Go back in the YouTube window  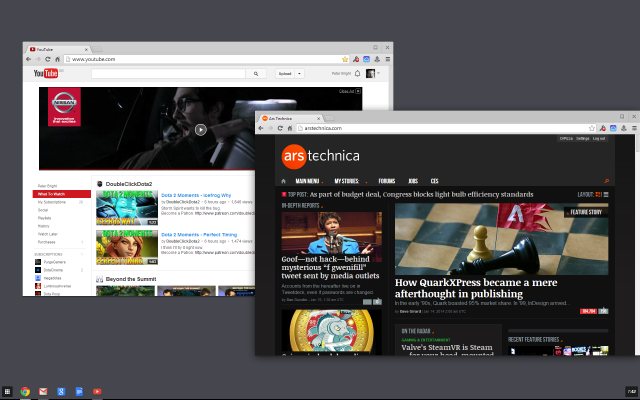pos(28,59)
